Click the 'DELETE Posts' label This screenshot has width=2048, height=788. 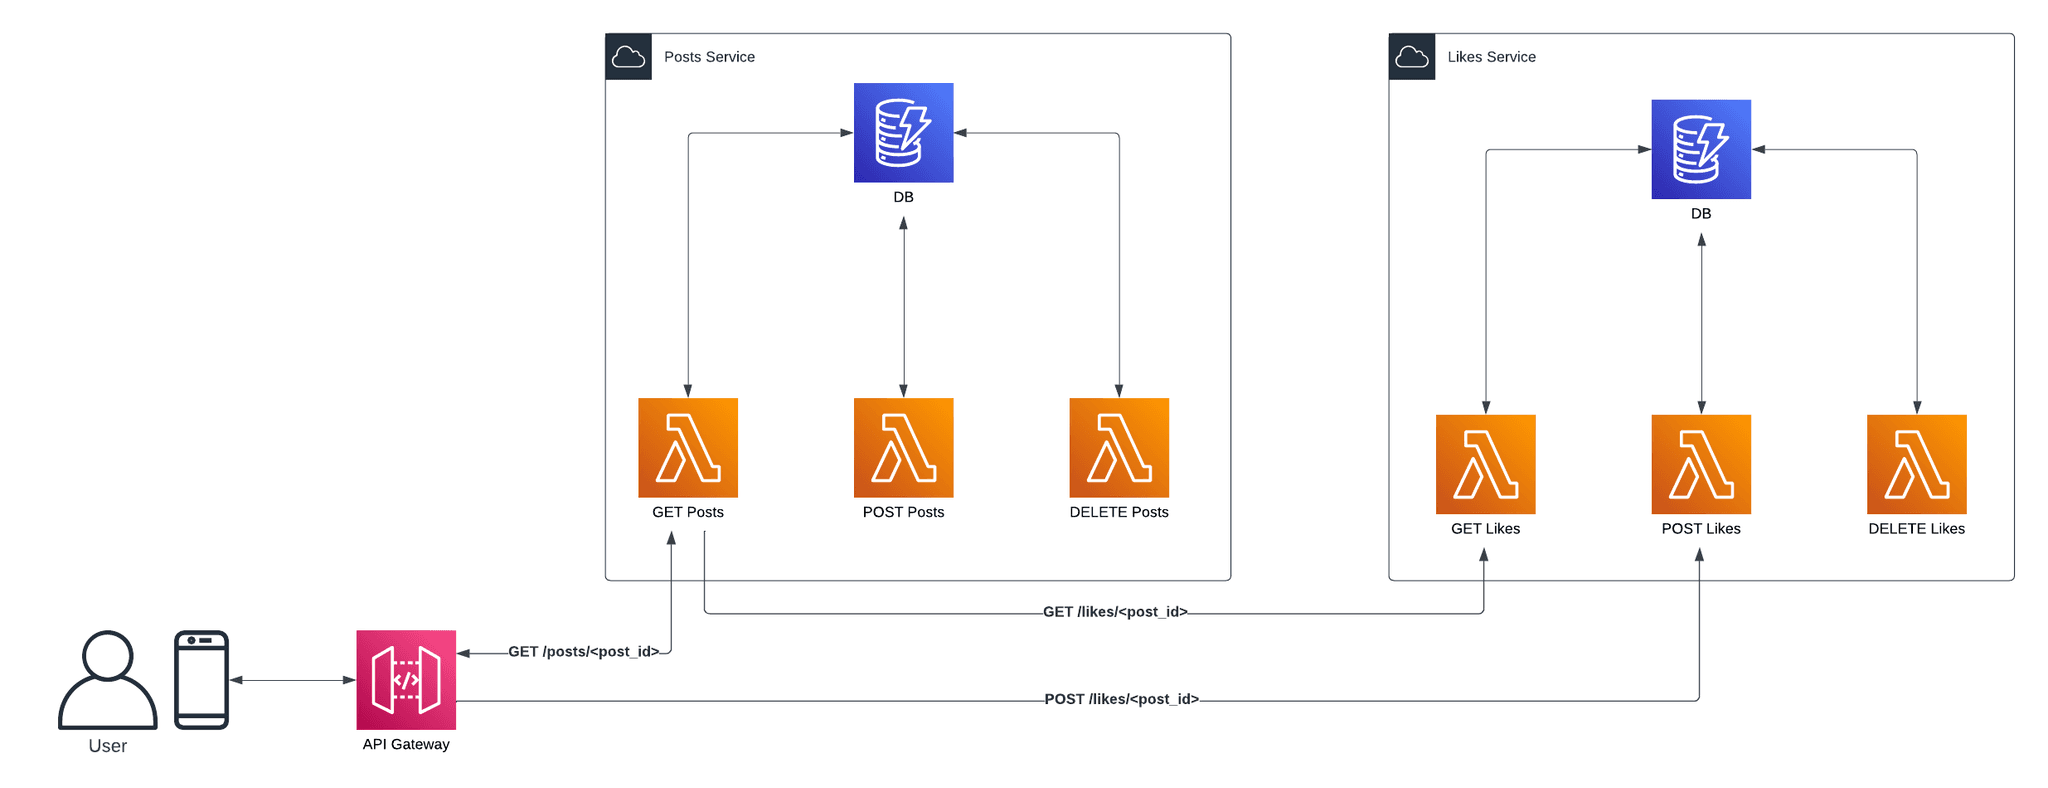[1119, 512]
